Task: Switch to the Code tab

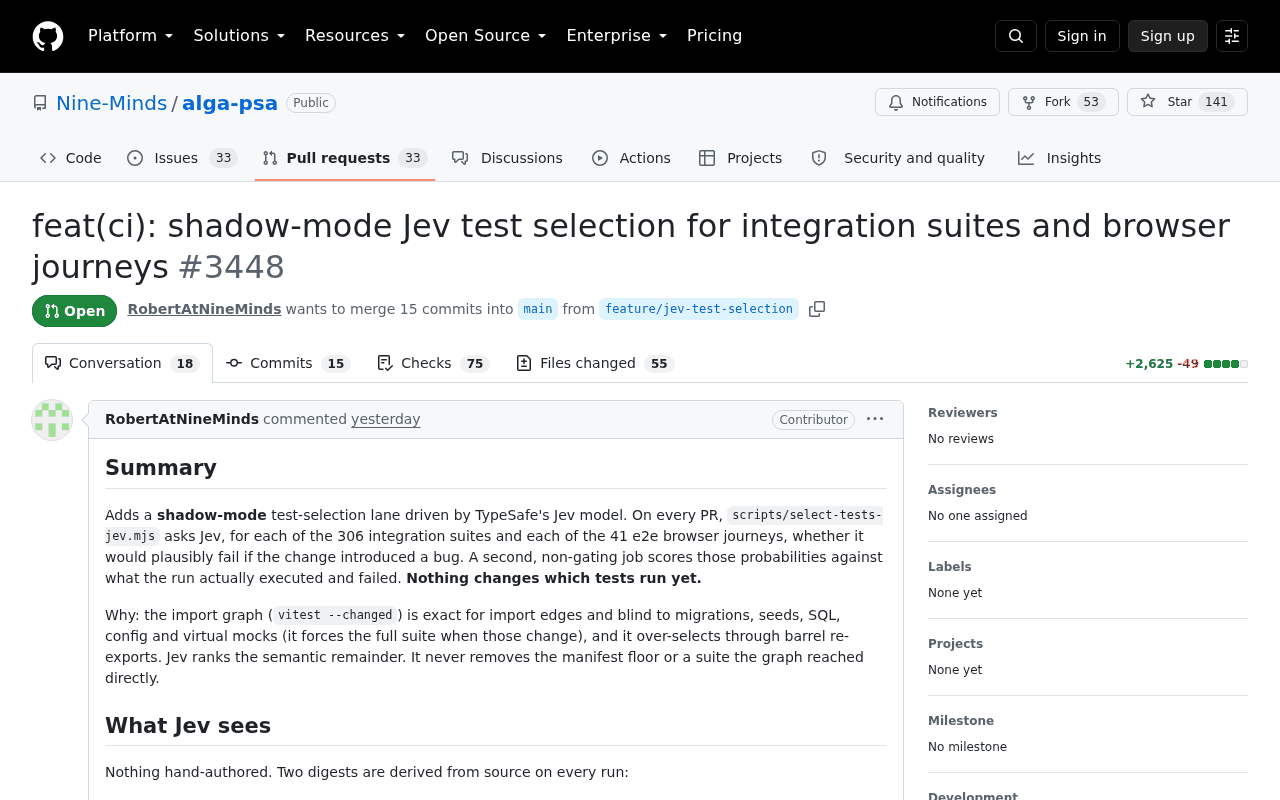Action: tap(71, 158)
